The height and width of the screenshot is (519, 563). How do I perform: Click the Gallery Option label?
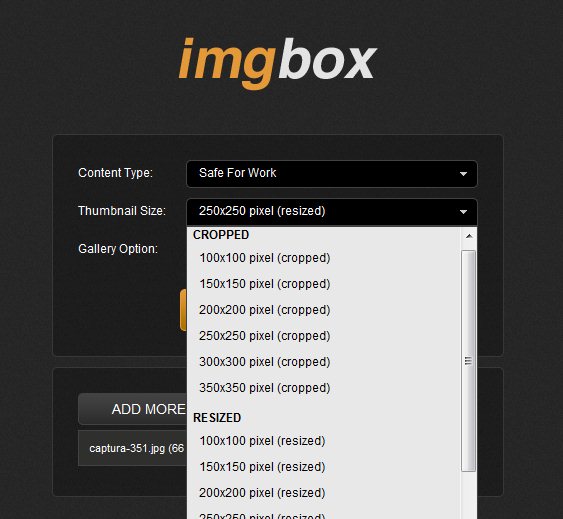(x=118, y=249)
